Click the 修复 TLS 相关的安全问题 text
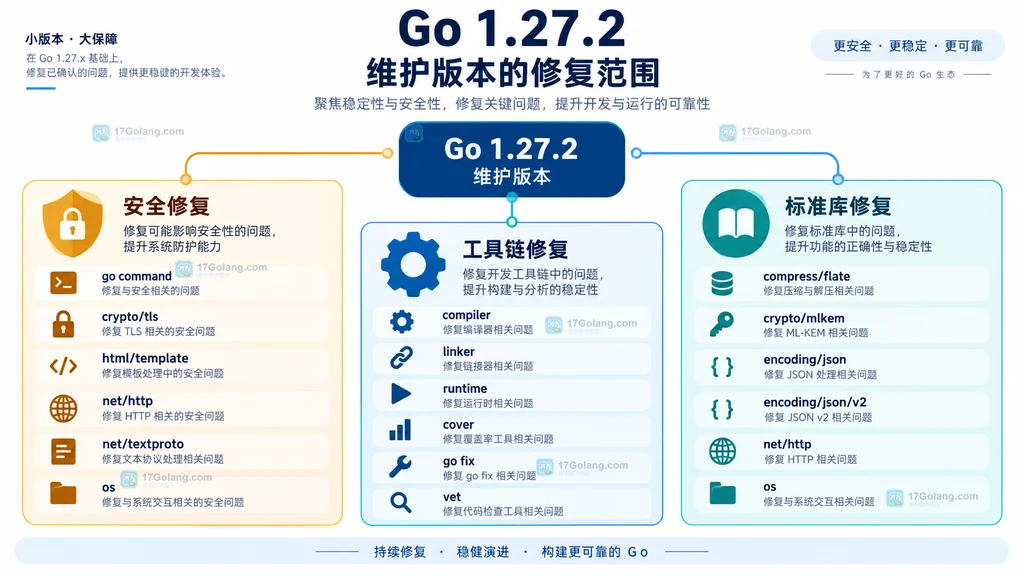This screenshot has width=1024, height=576. 158,332
